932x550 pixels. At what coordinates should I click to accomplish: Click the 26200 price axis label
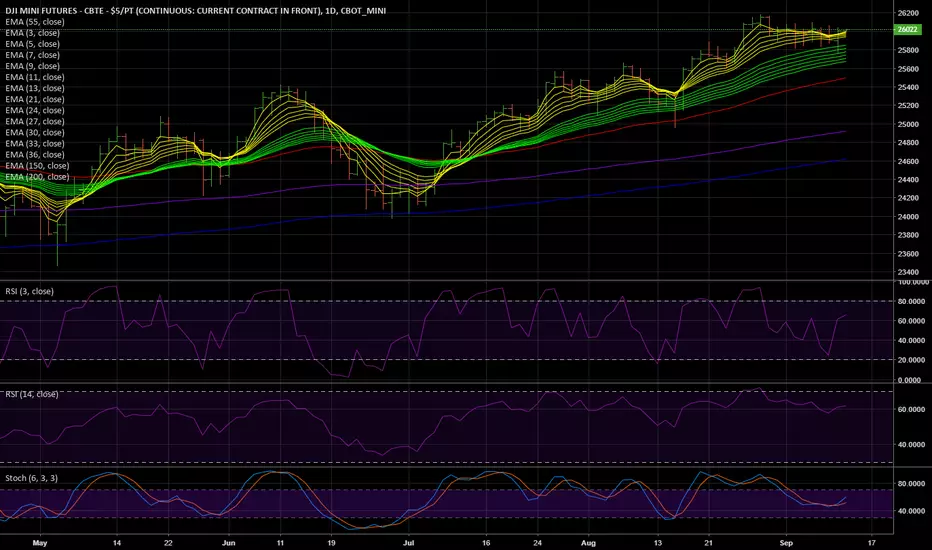(908, 13)
